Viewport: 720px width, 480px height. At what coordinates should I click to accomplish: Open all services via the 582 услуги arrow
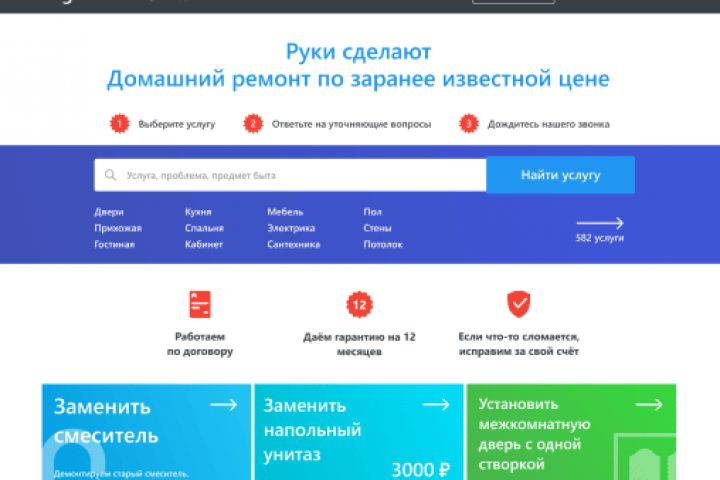600,223
